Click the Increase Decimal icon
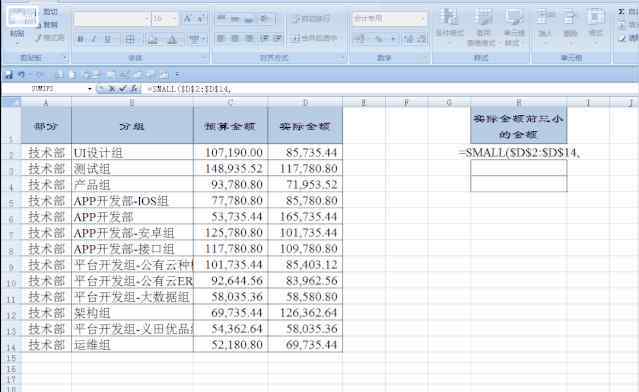The height and width of the screenshot is (392, 639). click(408, 39)
